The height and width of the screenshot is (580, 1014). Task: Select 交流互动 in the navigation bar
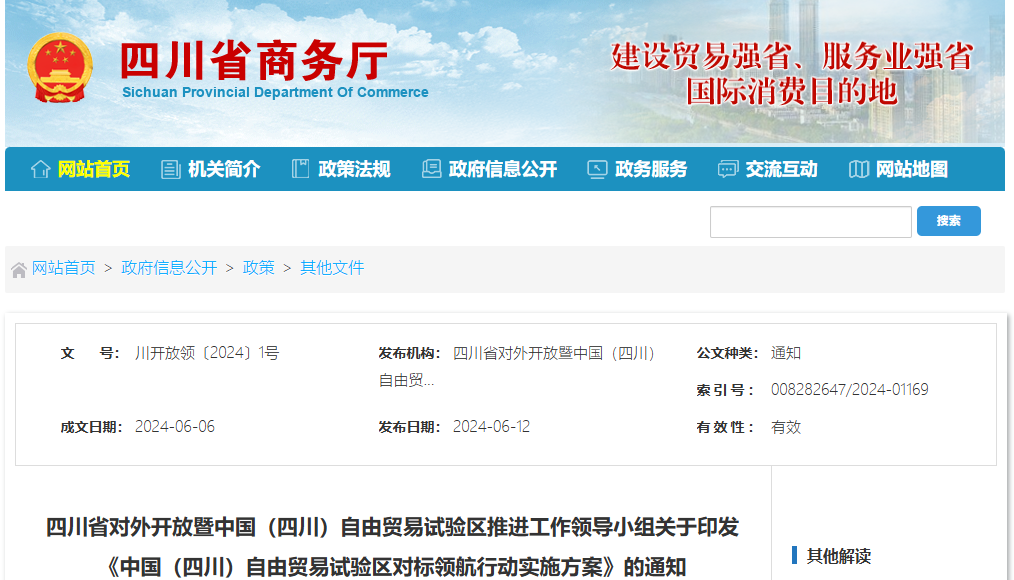point(781,170)
